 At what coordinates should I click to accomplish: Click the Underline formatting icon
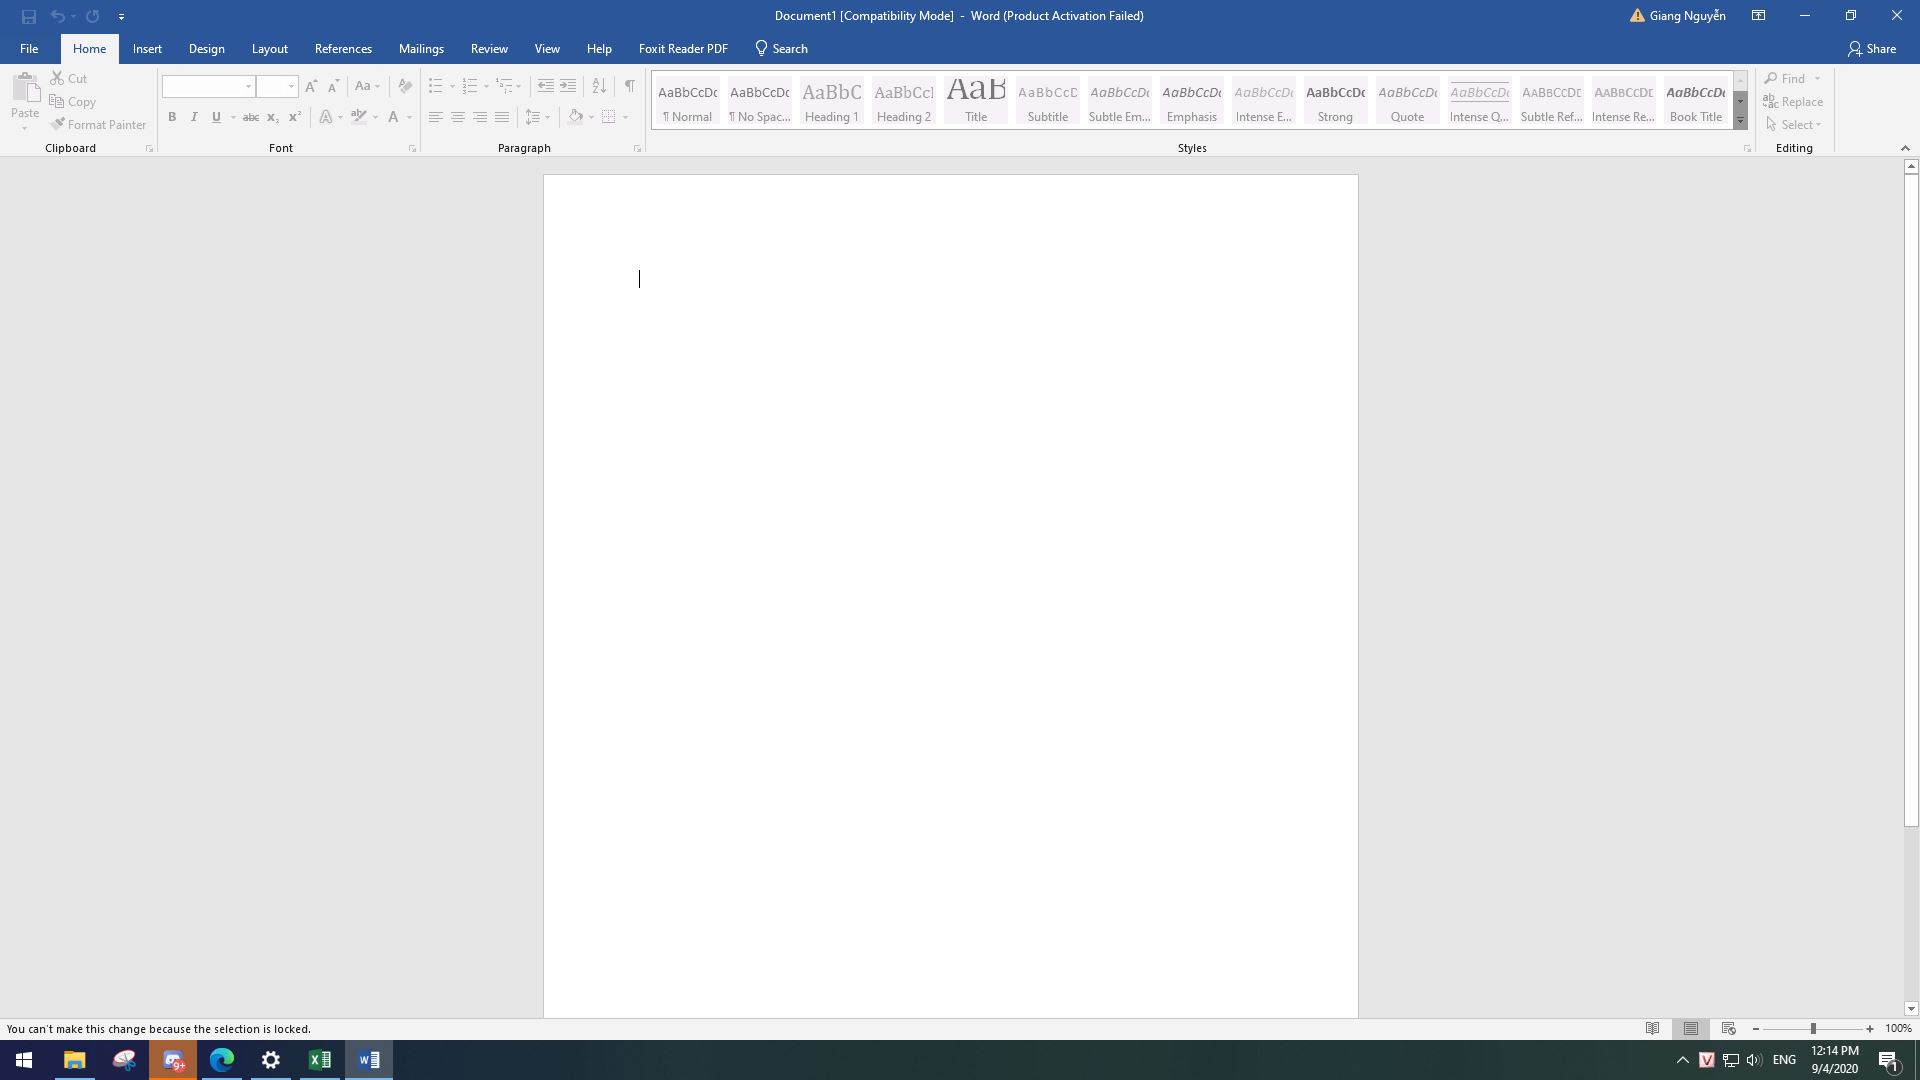[215, 119]
